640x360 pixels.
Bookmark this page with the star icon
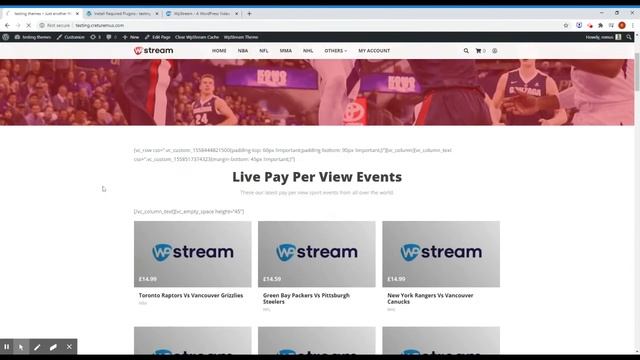[566, 25]
